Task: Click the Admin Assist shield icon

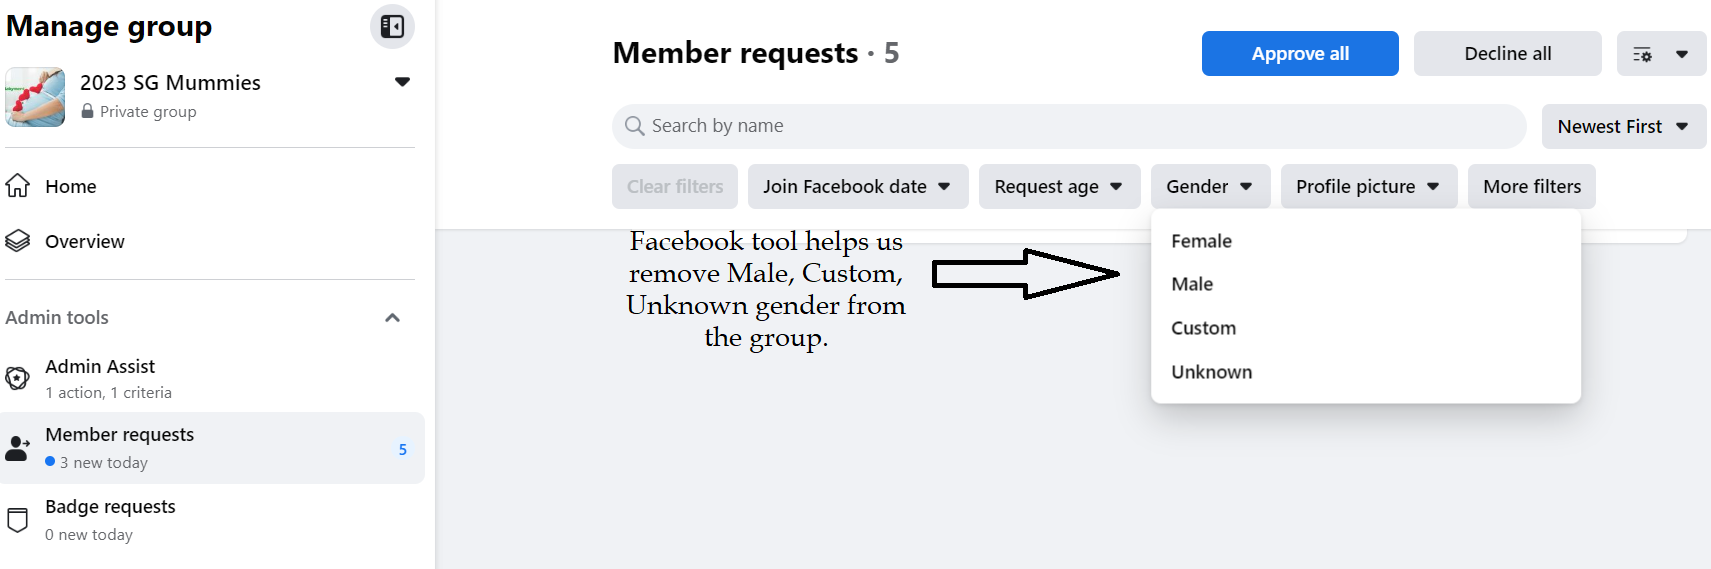Action: pos(18,378)
